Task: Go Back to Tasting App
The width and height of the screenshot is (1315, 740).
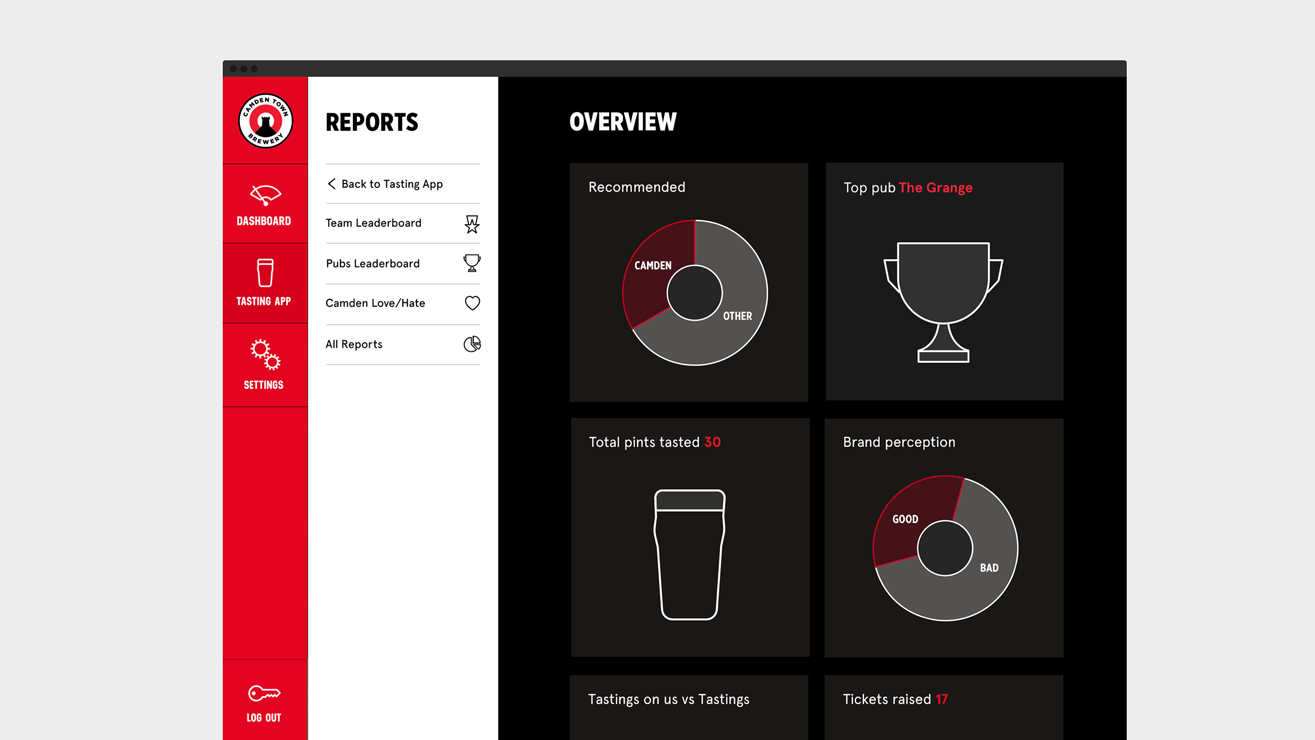Action: pyautogui.click(x=402, y=184)
